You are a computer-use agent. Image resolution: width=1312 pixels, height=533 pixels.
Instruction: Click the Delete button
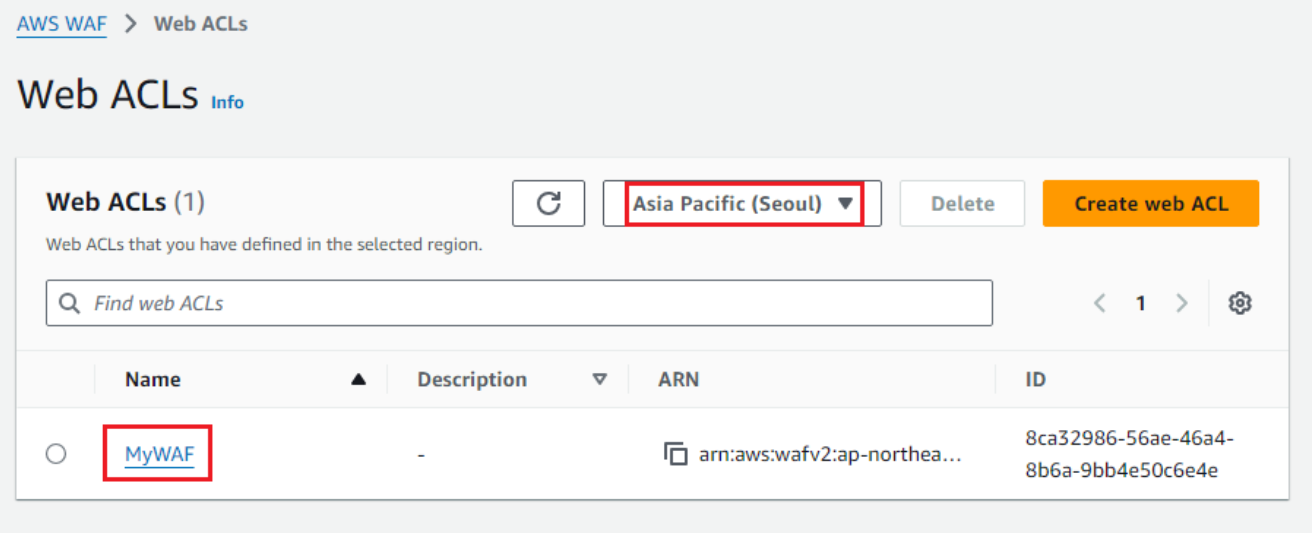click(962, 204)
